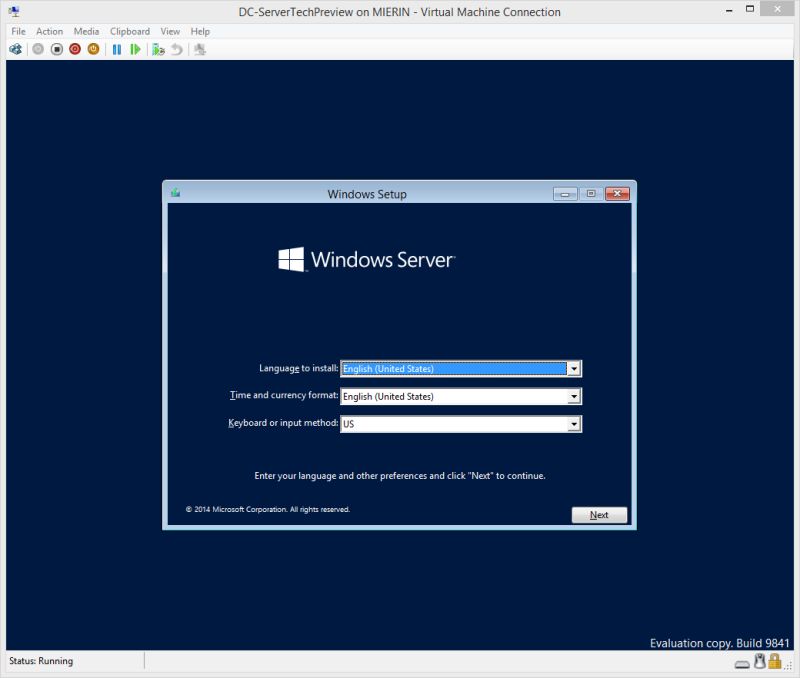Open the View menu
800x678 pixels.
pos(170,32)
